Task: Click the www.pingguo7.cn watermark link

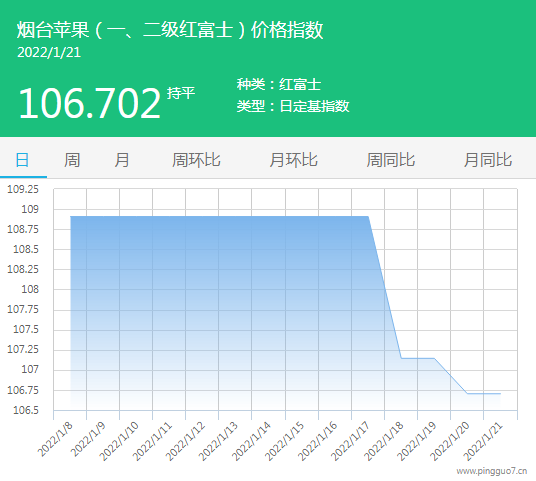Action: tap(492, 471)
